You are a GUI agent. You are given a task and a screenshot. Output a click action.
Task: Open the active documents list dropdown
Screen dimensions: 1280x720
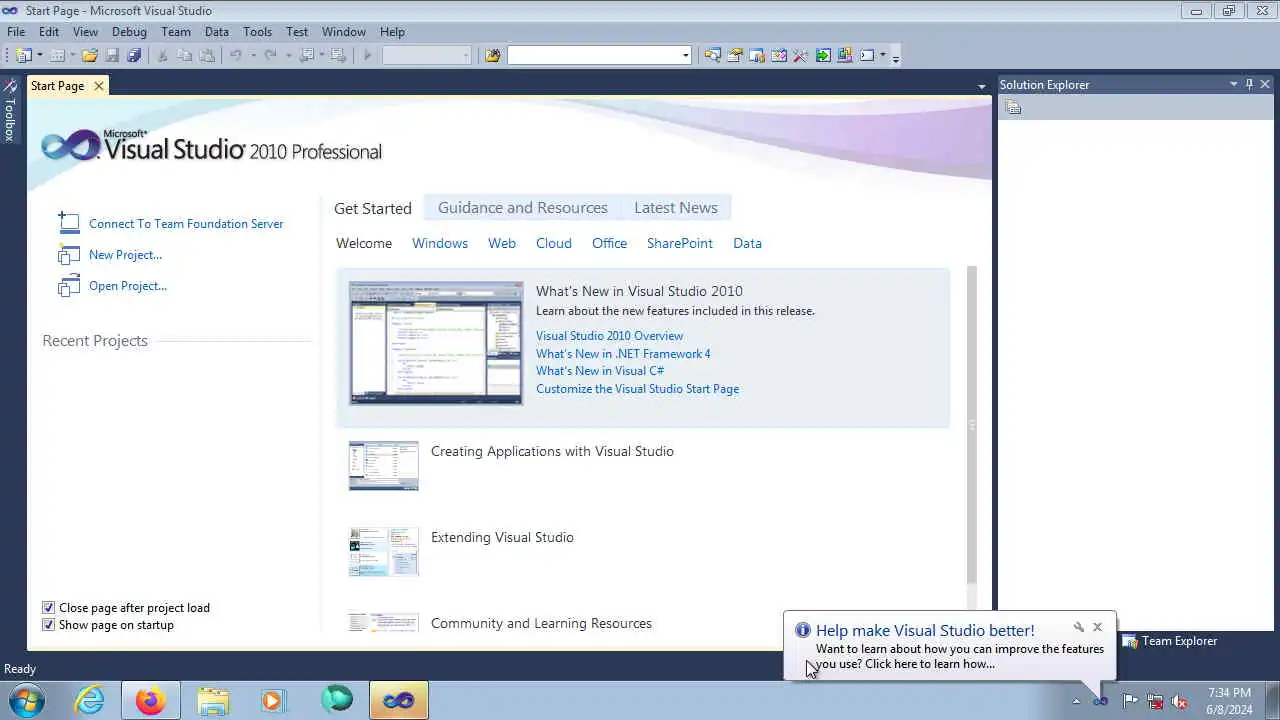click(x=982, y=87)
